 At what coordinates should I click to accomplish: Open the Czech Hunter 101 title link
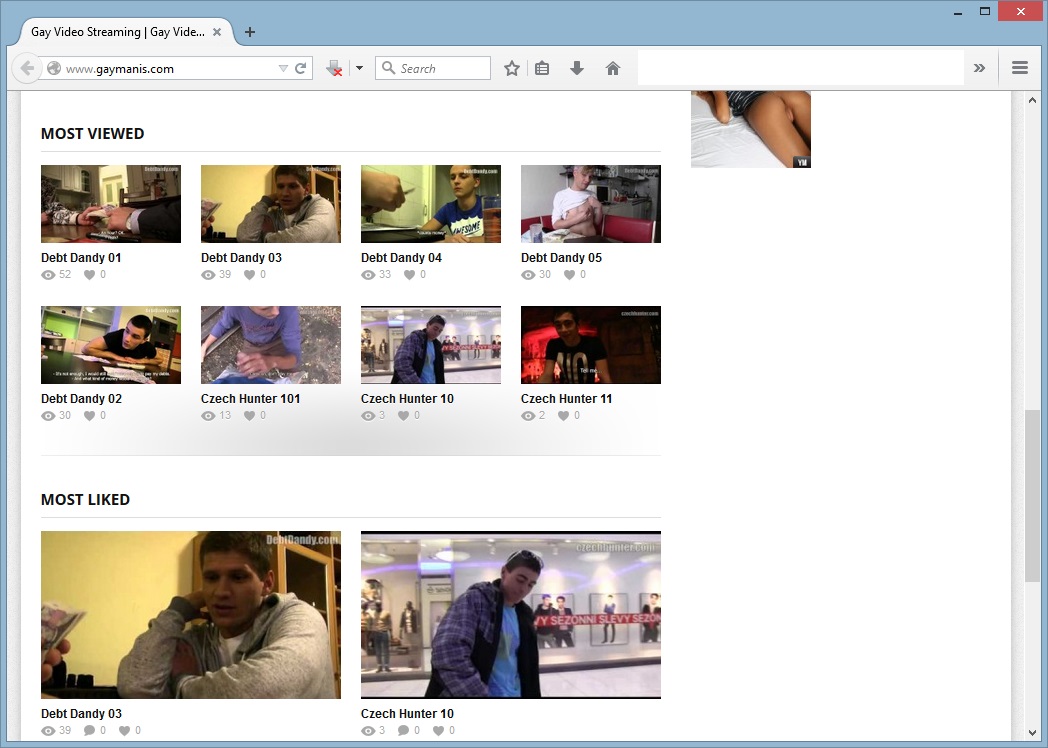click(250, 398)
